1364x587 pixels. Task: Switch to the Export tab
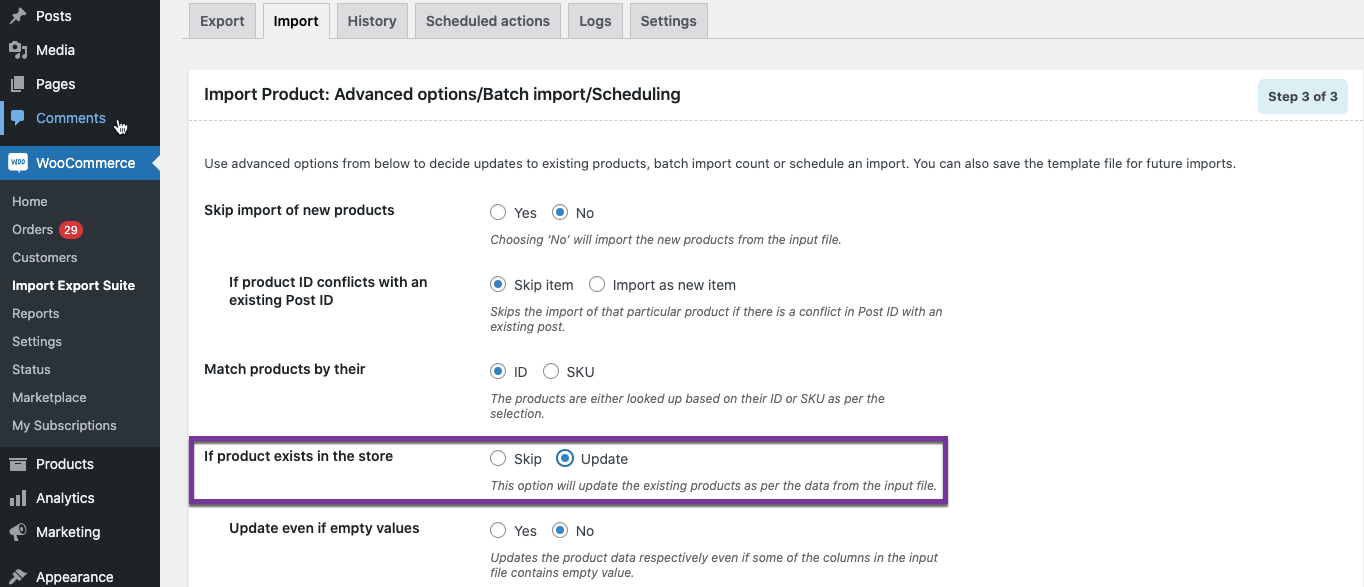click(222, 20)
